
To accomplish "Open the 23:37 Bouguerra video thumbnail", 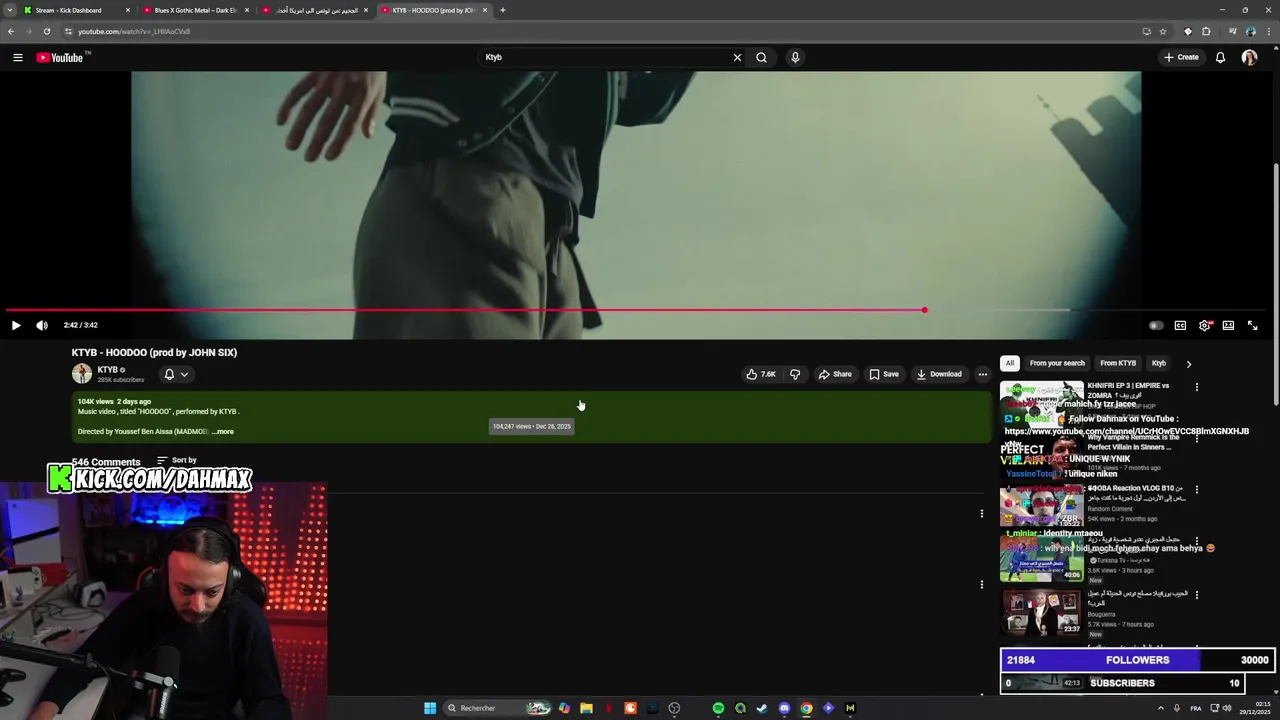I will click(x=1041, y=611).
